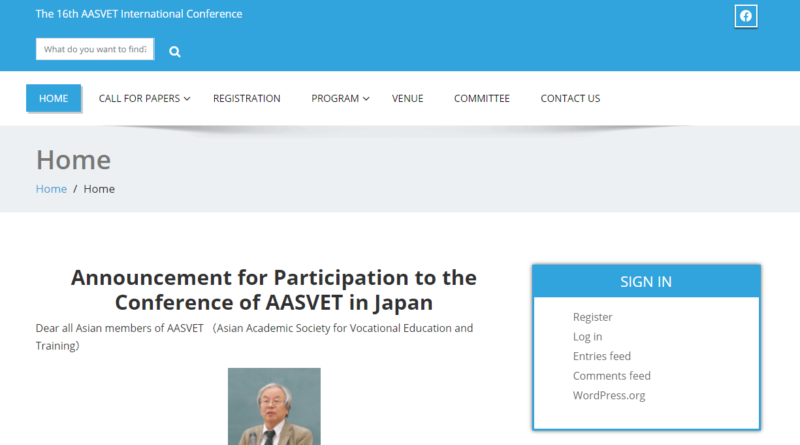Click the Register link in Sign In
Viewport: 800px width, 445px height.
(x=592, y=317)
